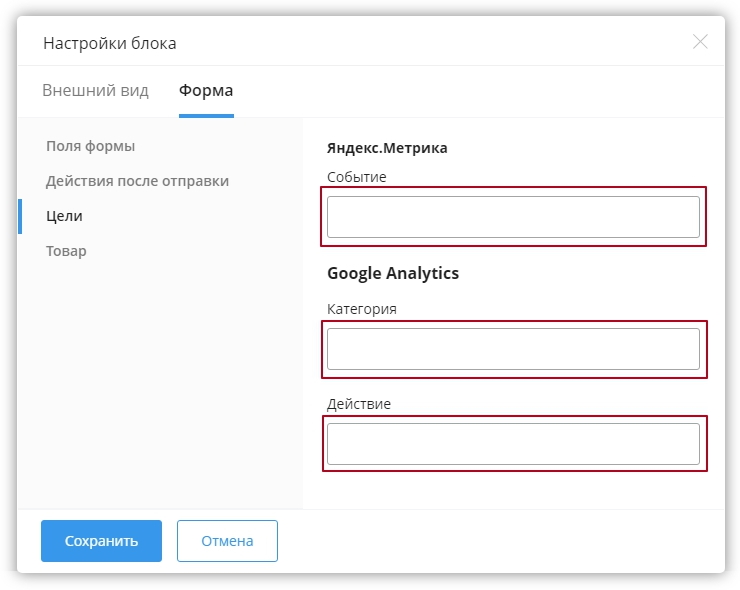Open the Поля формы section
This screenshot has height=590, width=740.
[x=91, y=146]
